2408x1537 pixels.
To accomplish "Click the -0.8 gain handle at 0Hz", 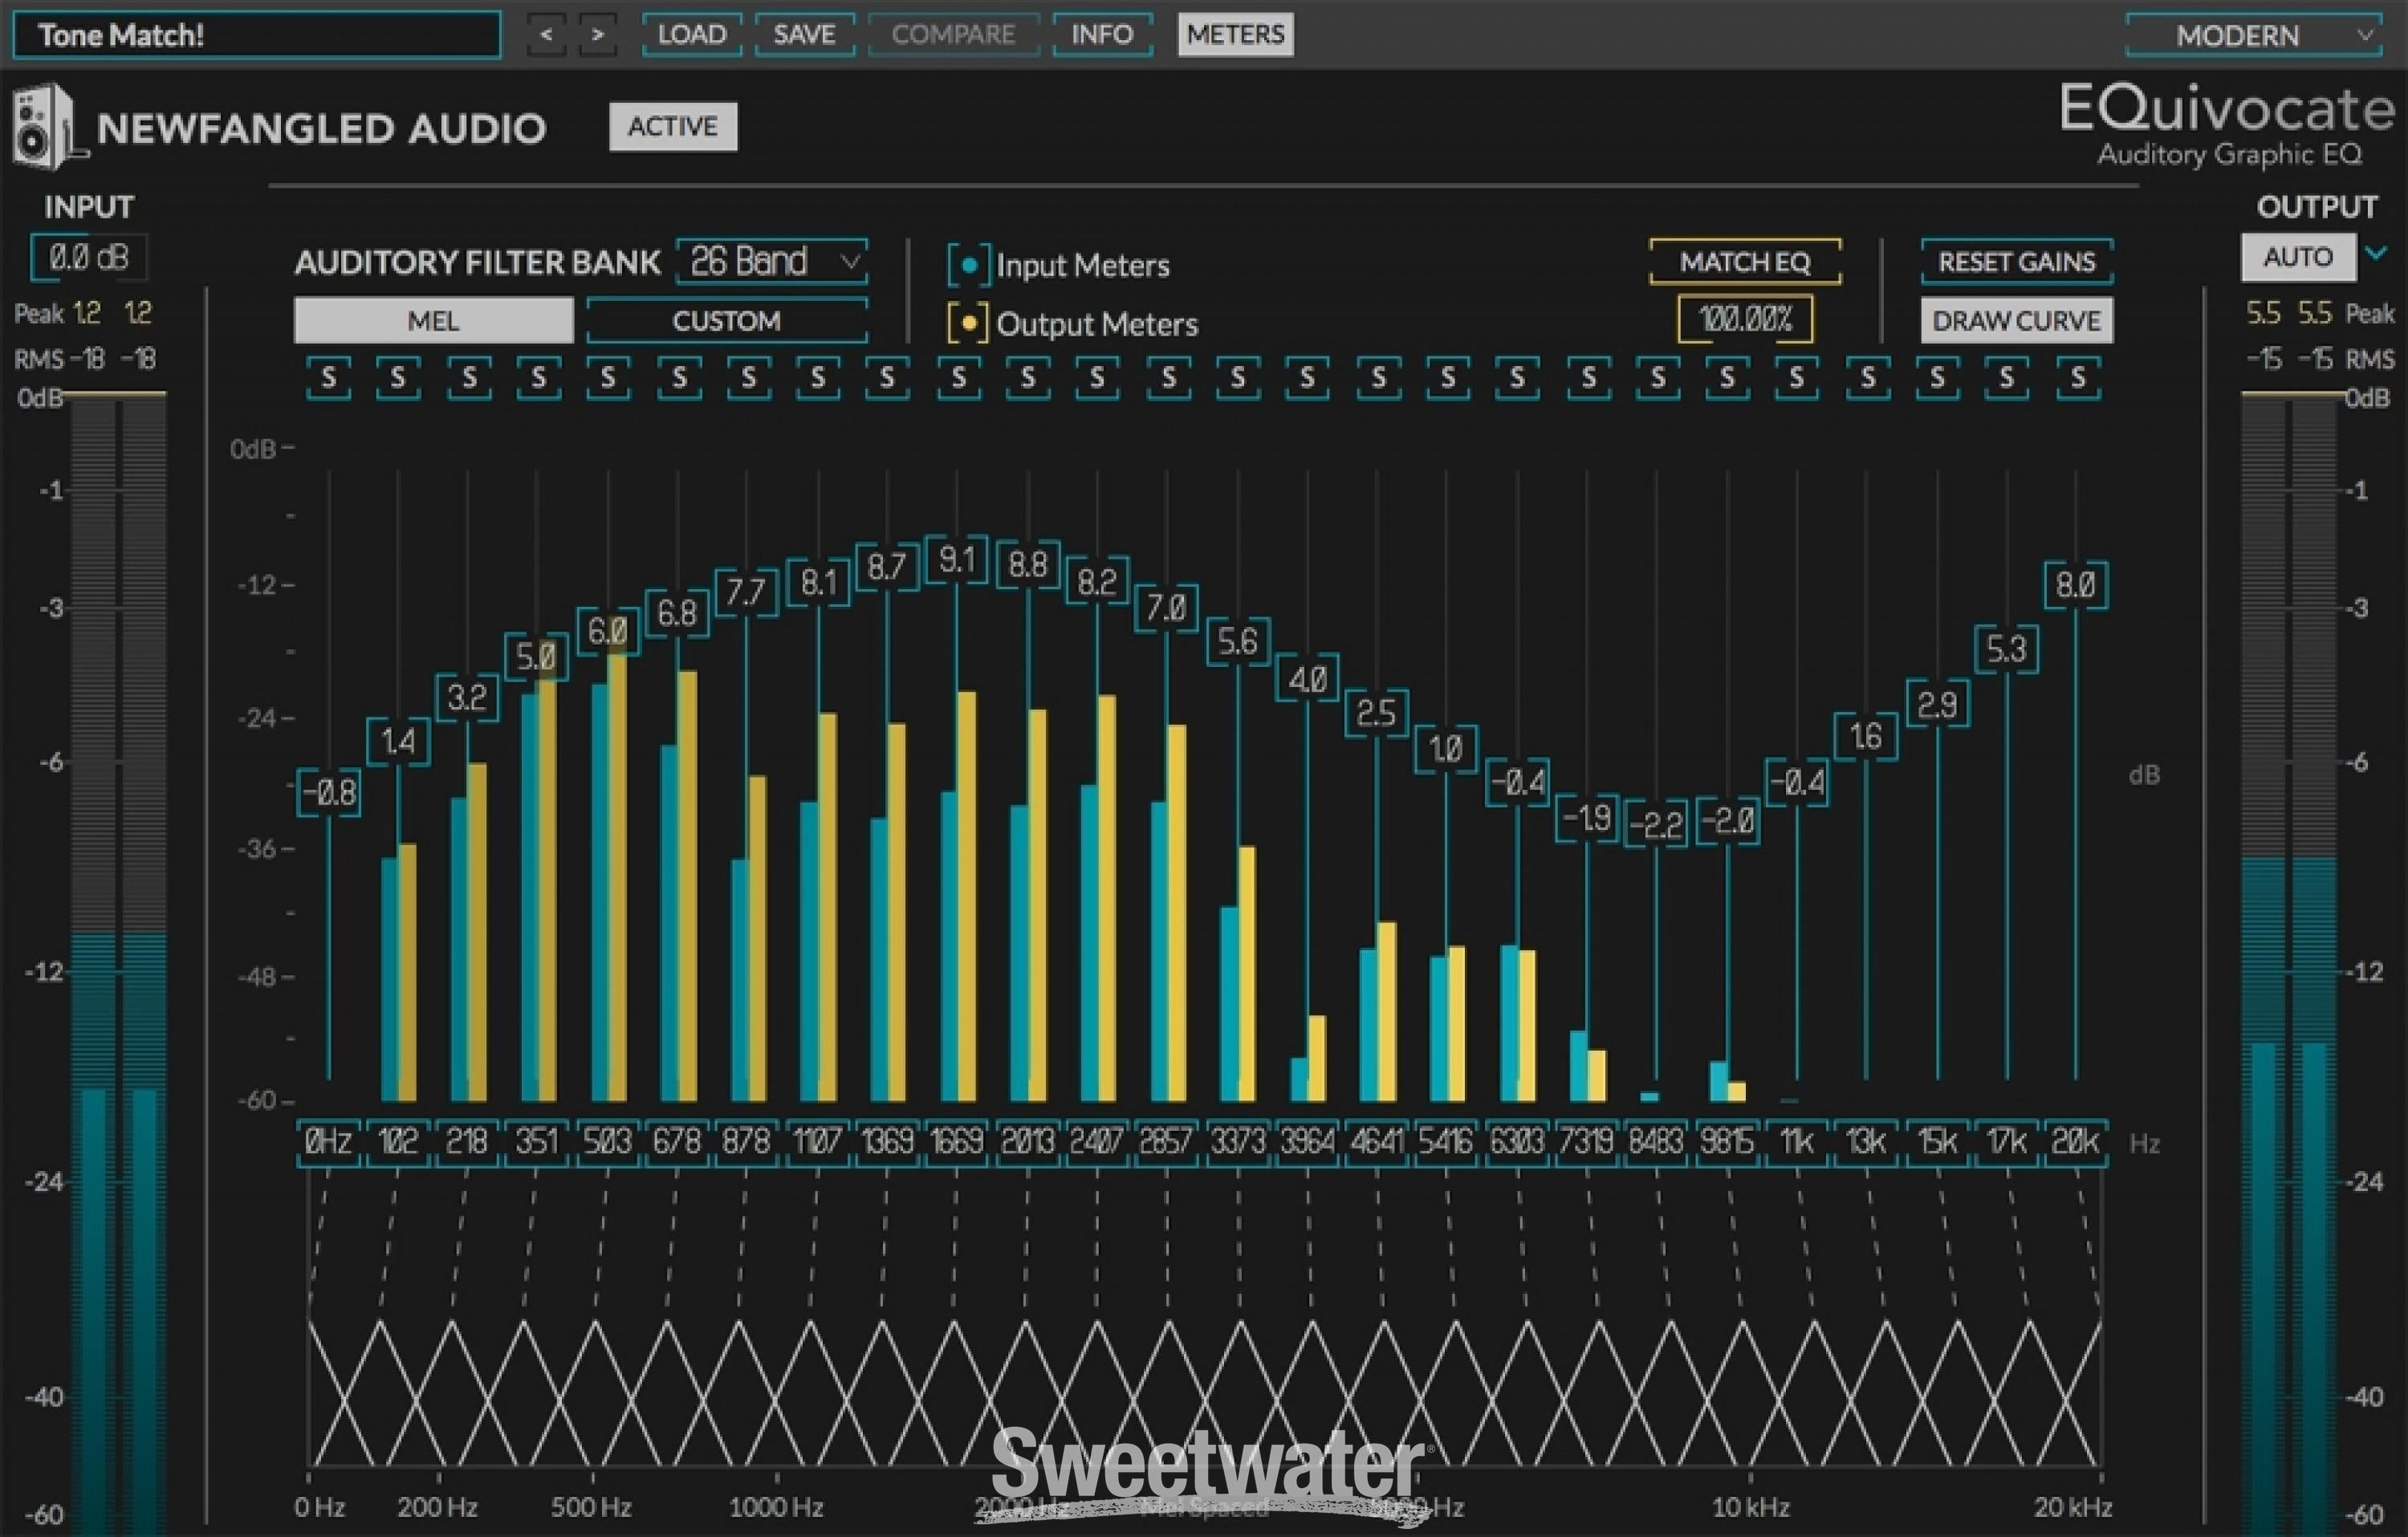I will (329, 793).
